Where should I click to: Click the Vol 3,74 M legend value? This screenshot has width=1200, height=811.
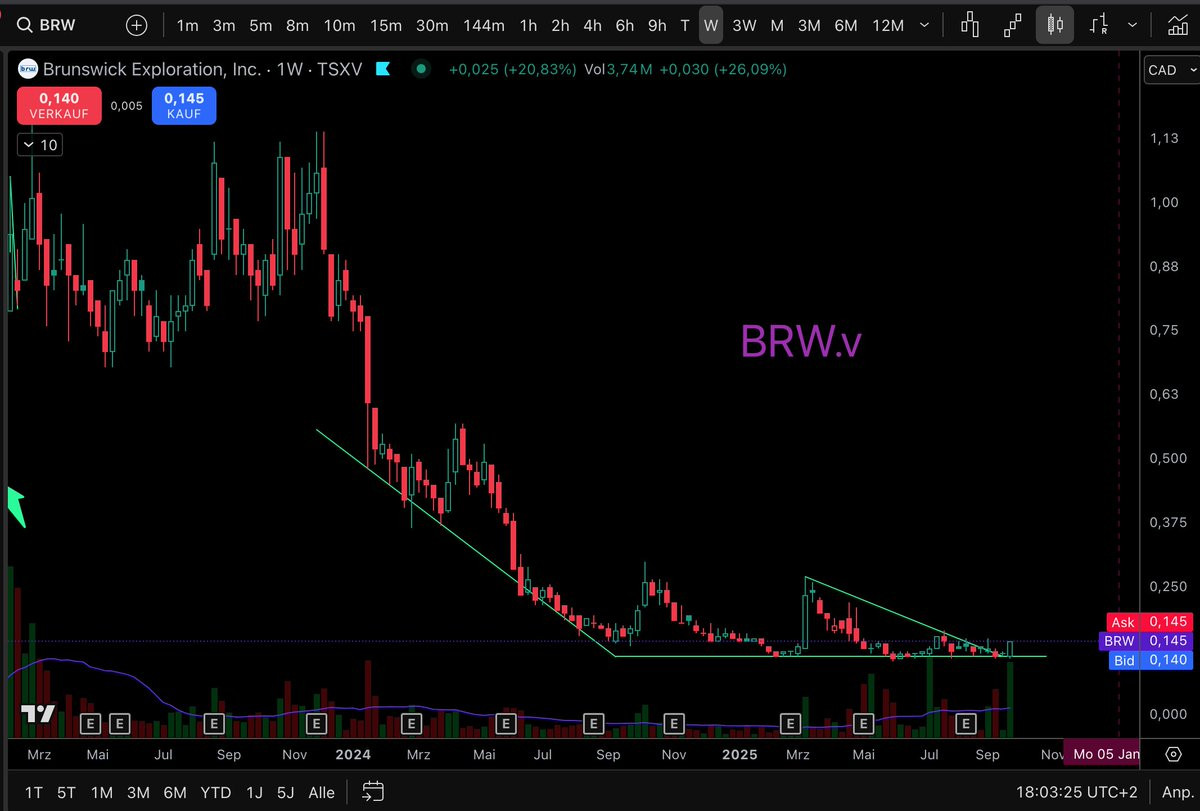point(618,69)
